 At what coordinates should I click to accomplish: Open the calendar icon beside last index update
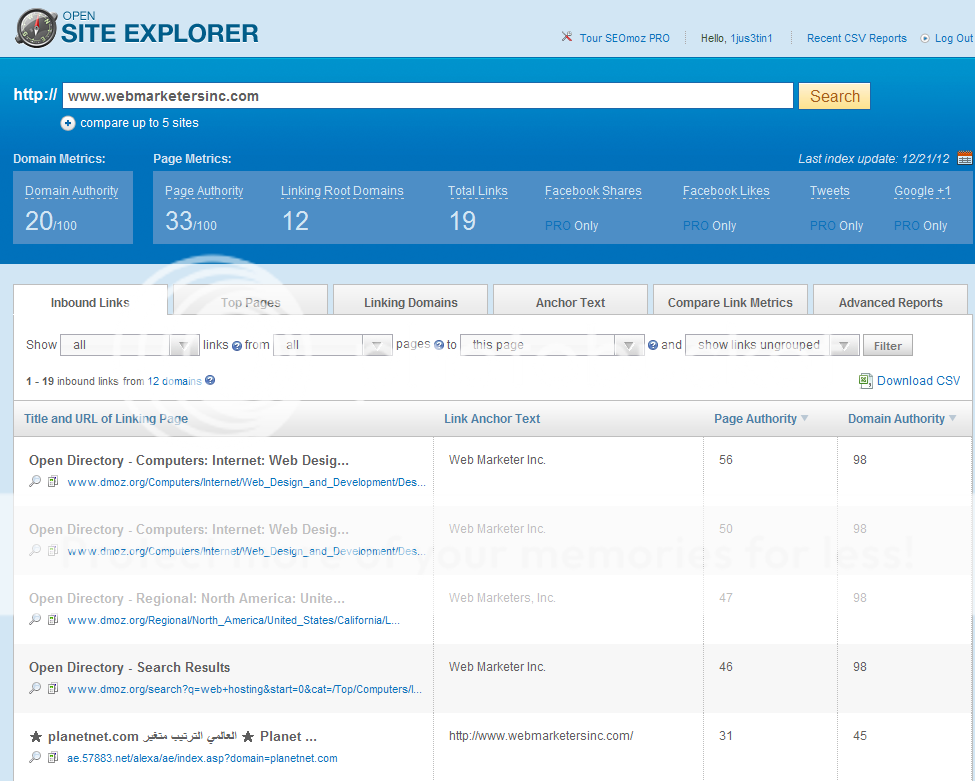964,158
